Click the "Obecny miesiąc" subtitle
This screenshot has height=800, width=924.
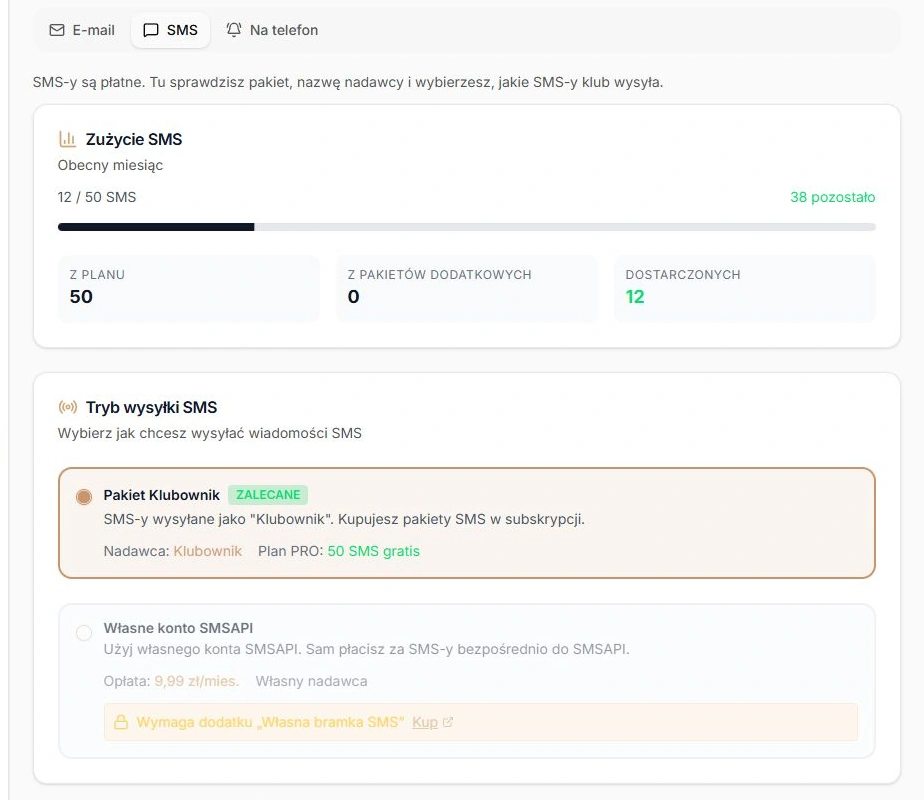110,166
